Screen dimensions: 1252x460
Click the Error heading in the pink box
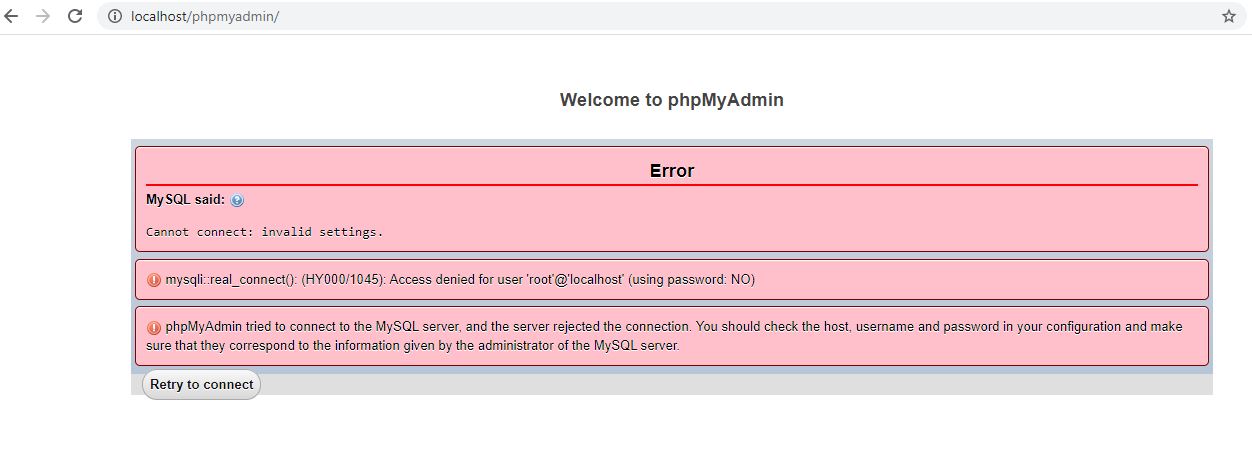point(672,171)
